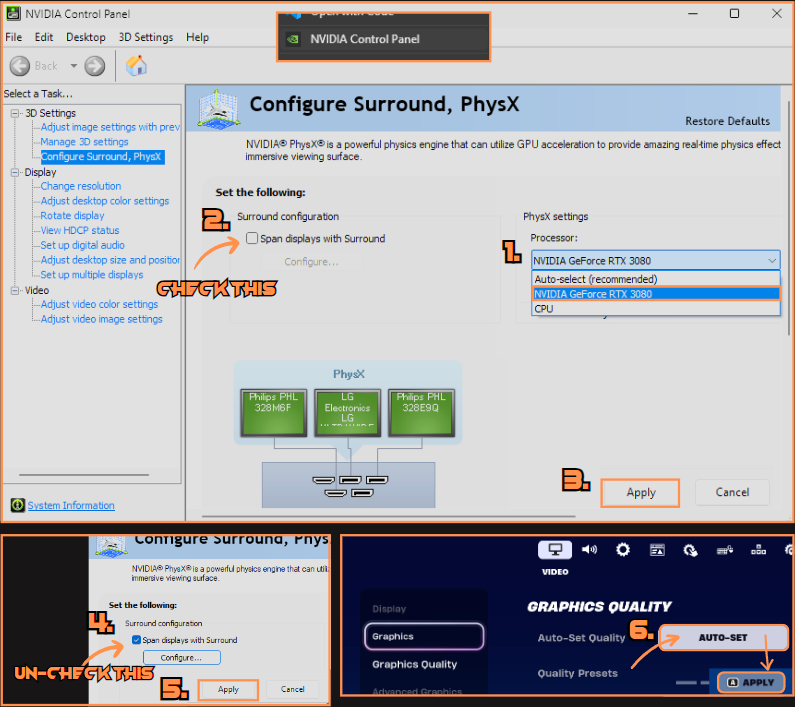Open Rotate display

pyautogui.click(x=72, y=216)
